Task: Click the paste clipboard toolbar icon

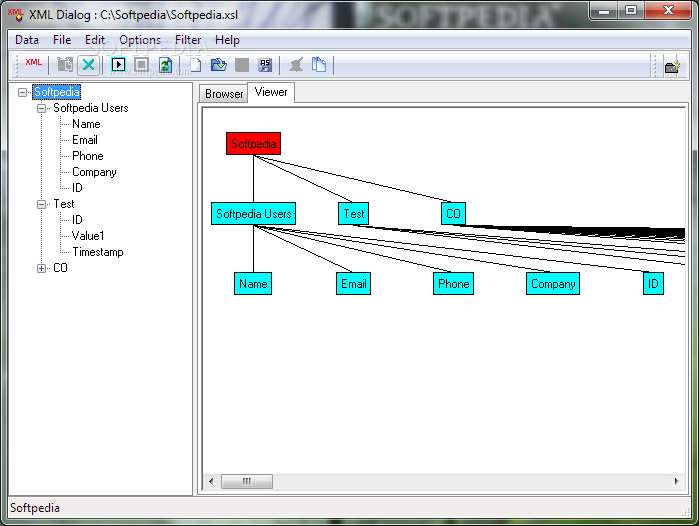Action: 65,65
